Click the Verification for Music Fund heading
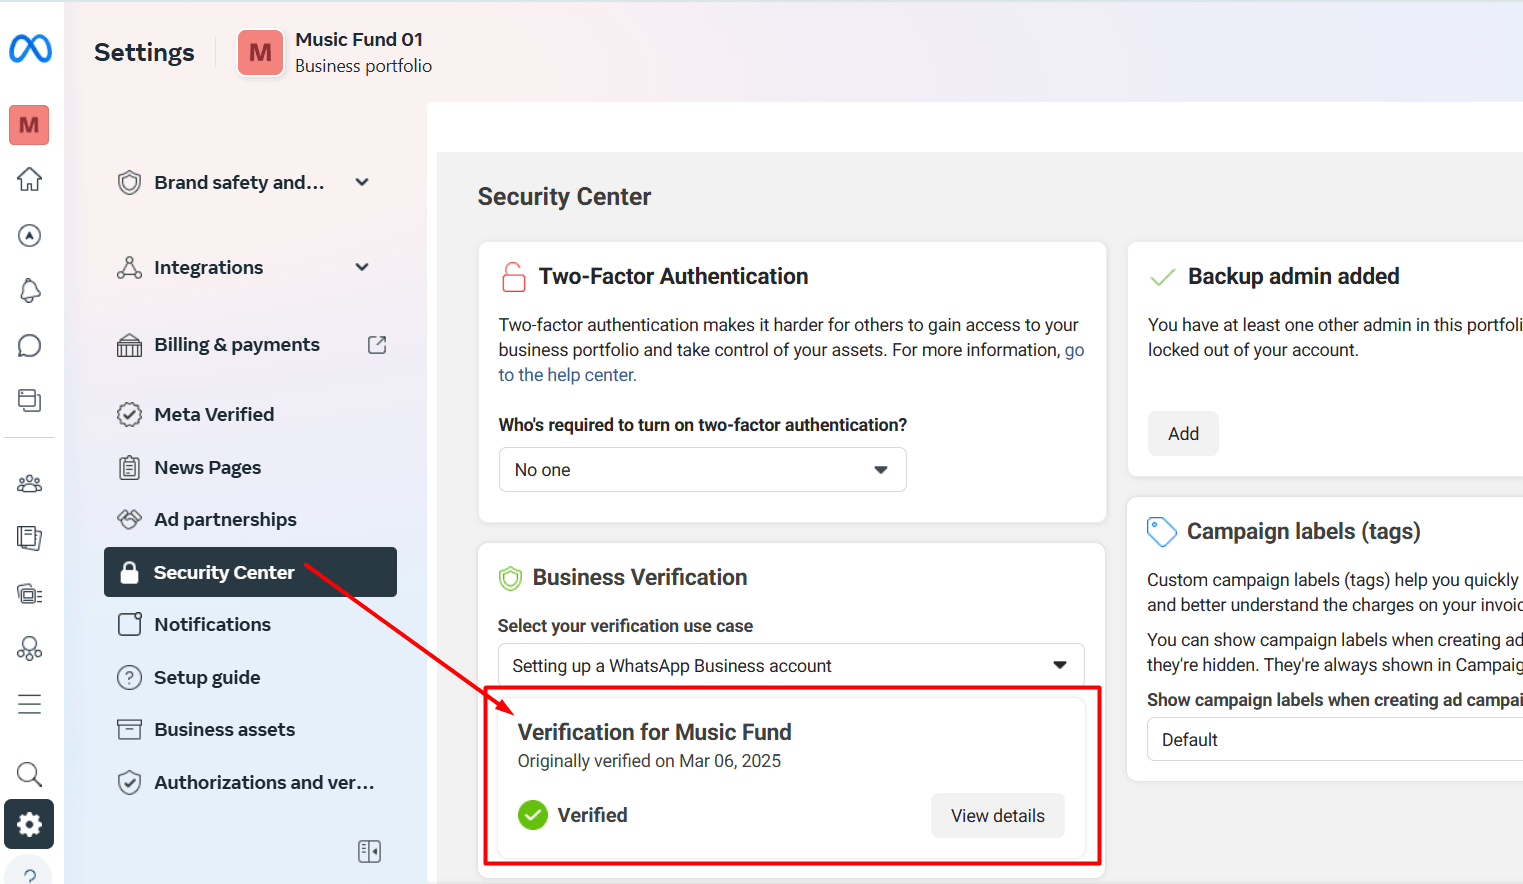This screenshot has width=1523, height=884. coord(655,732)
